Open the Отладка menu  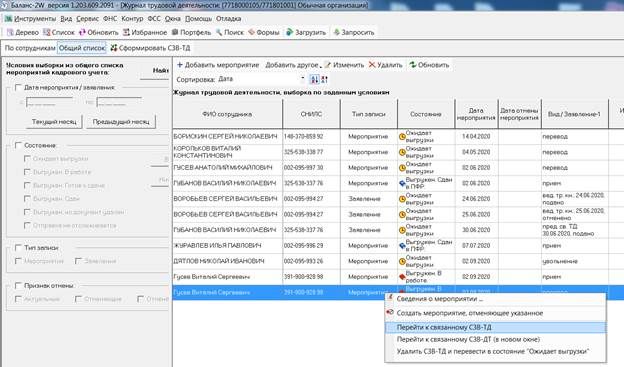point(228,19)
